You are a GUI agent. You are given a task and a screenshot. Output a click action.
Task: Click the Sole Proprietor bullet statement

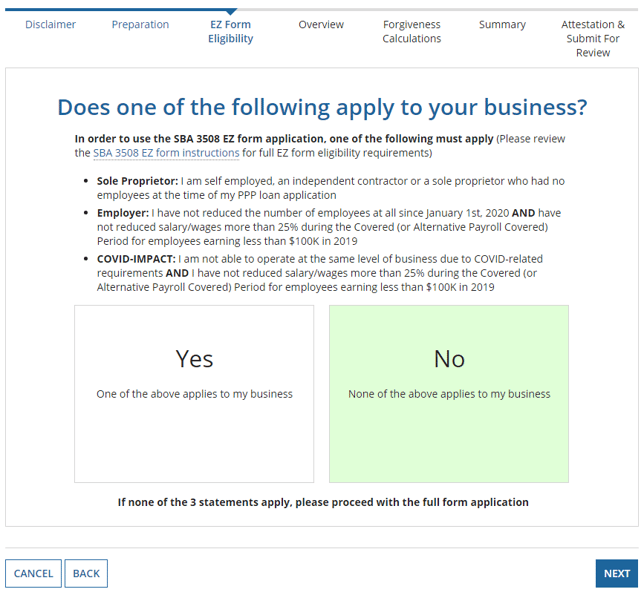point(331,188)
